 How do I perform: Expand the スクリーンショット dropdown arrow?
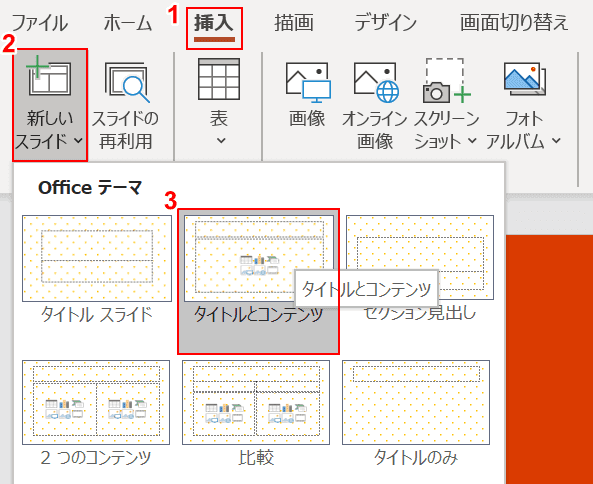[x=472, y=141]
